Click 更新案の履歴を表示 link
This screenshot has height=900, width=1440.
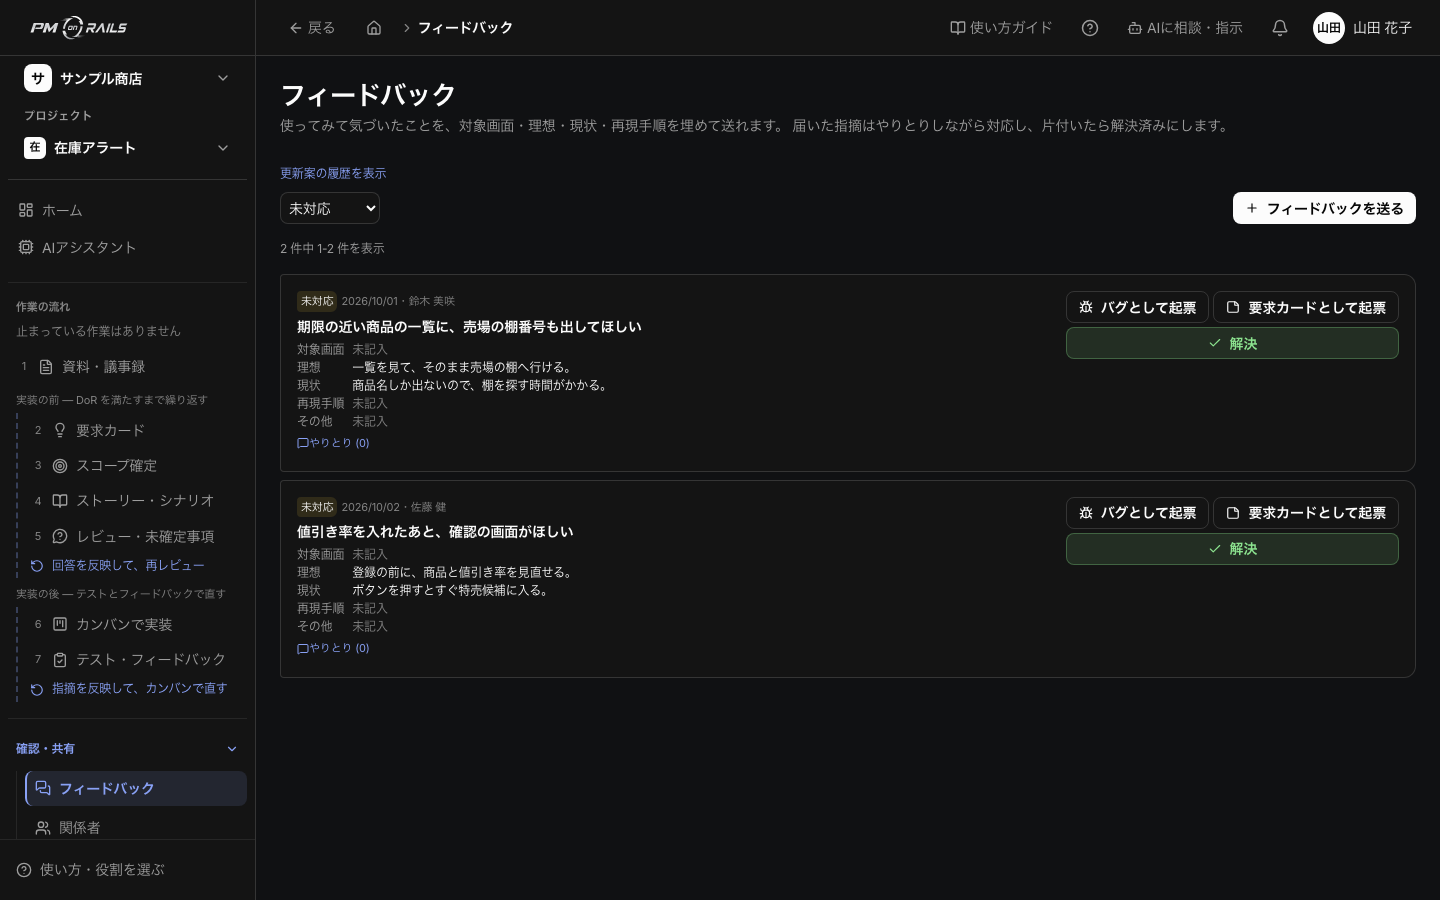click(333, 173)
